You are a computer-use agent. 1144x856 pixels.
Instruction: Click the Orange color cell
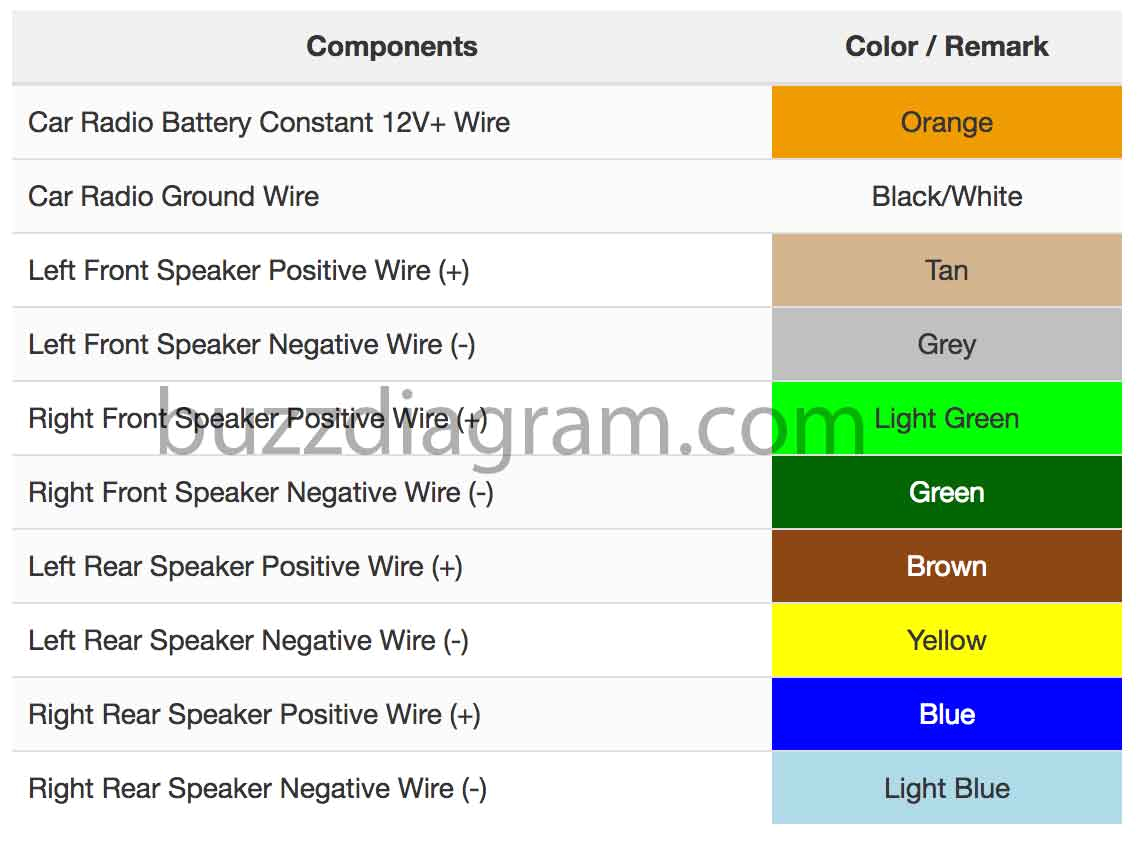coord(946,122)
